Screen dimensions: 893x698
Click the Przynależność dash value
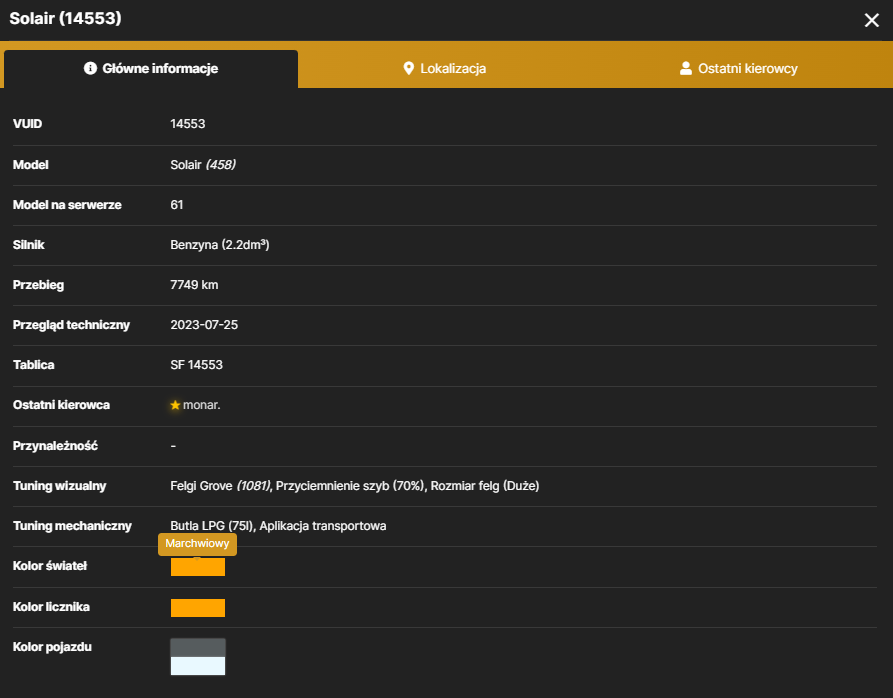173,446
